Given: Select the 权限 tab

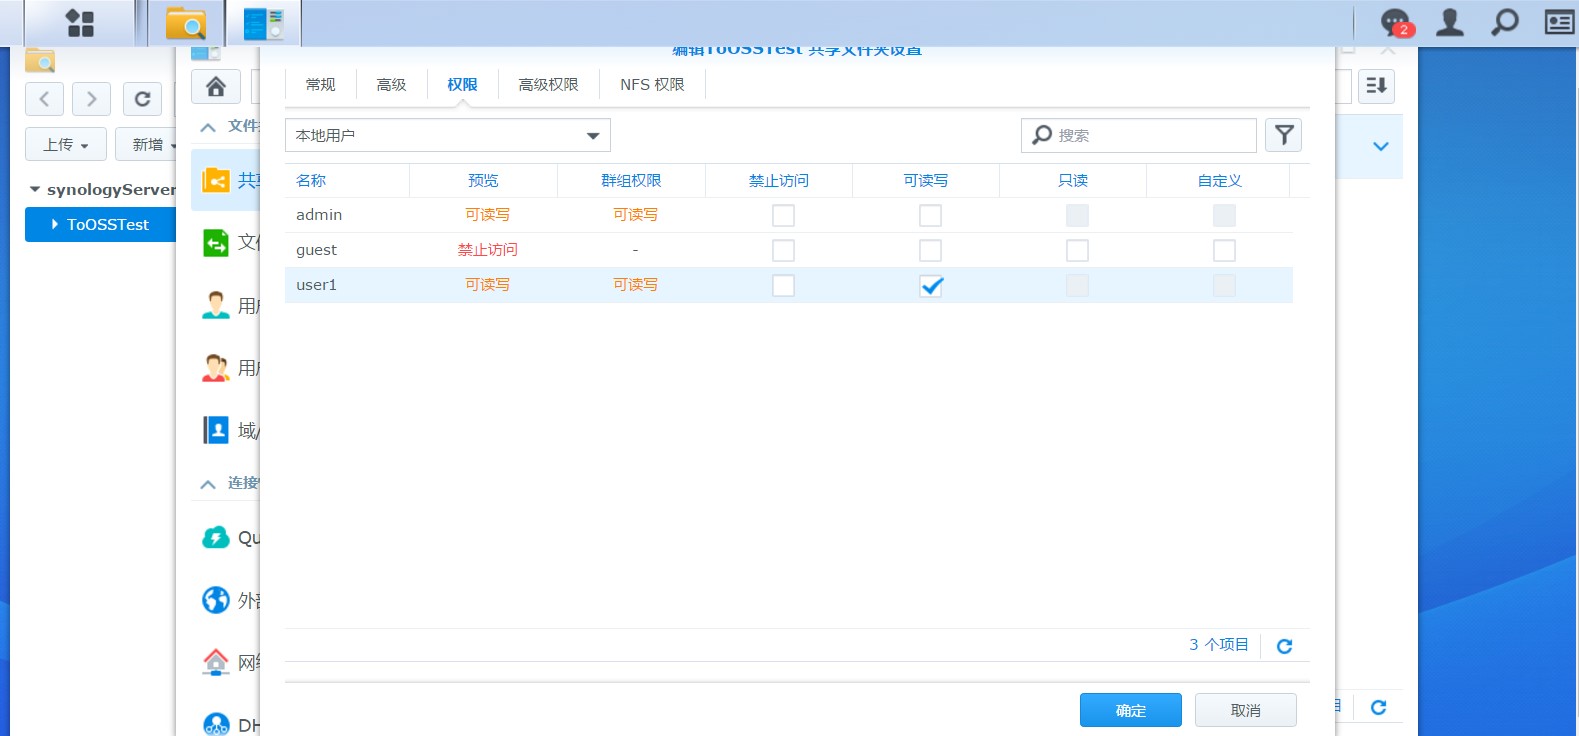Looking at the screenshot, I should pyautogui.click(x=462, y=85).
